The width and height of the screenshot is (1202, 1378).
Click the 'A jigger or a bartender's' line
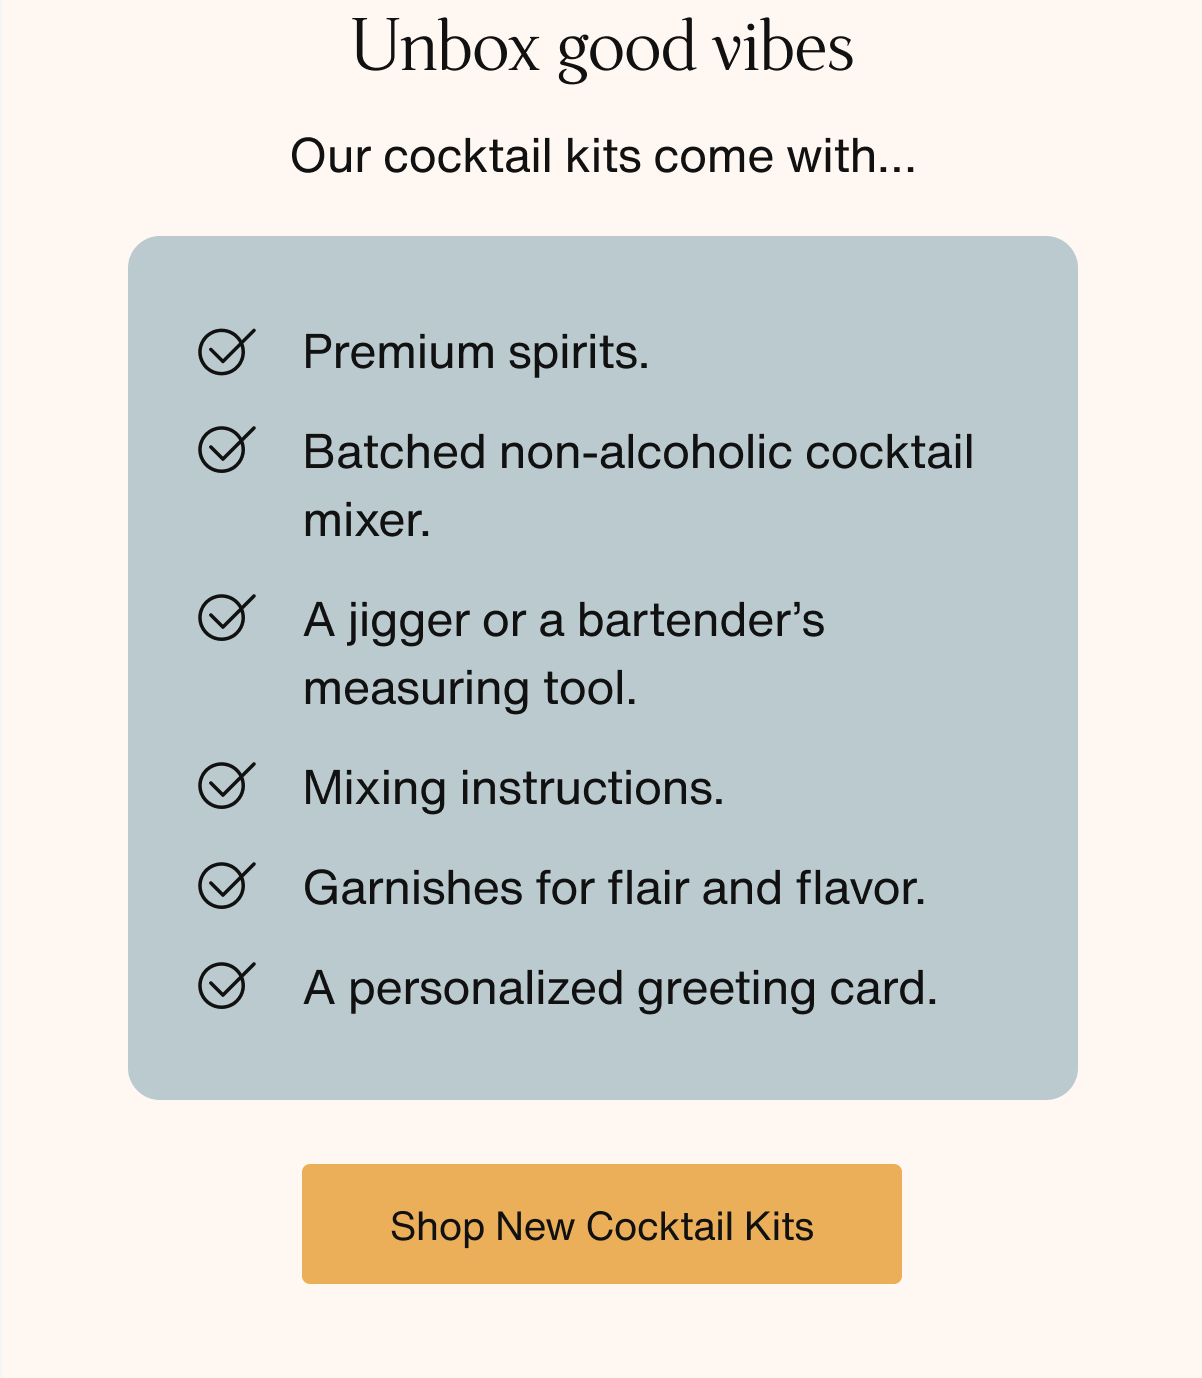(x=564, y=621)
